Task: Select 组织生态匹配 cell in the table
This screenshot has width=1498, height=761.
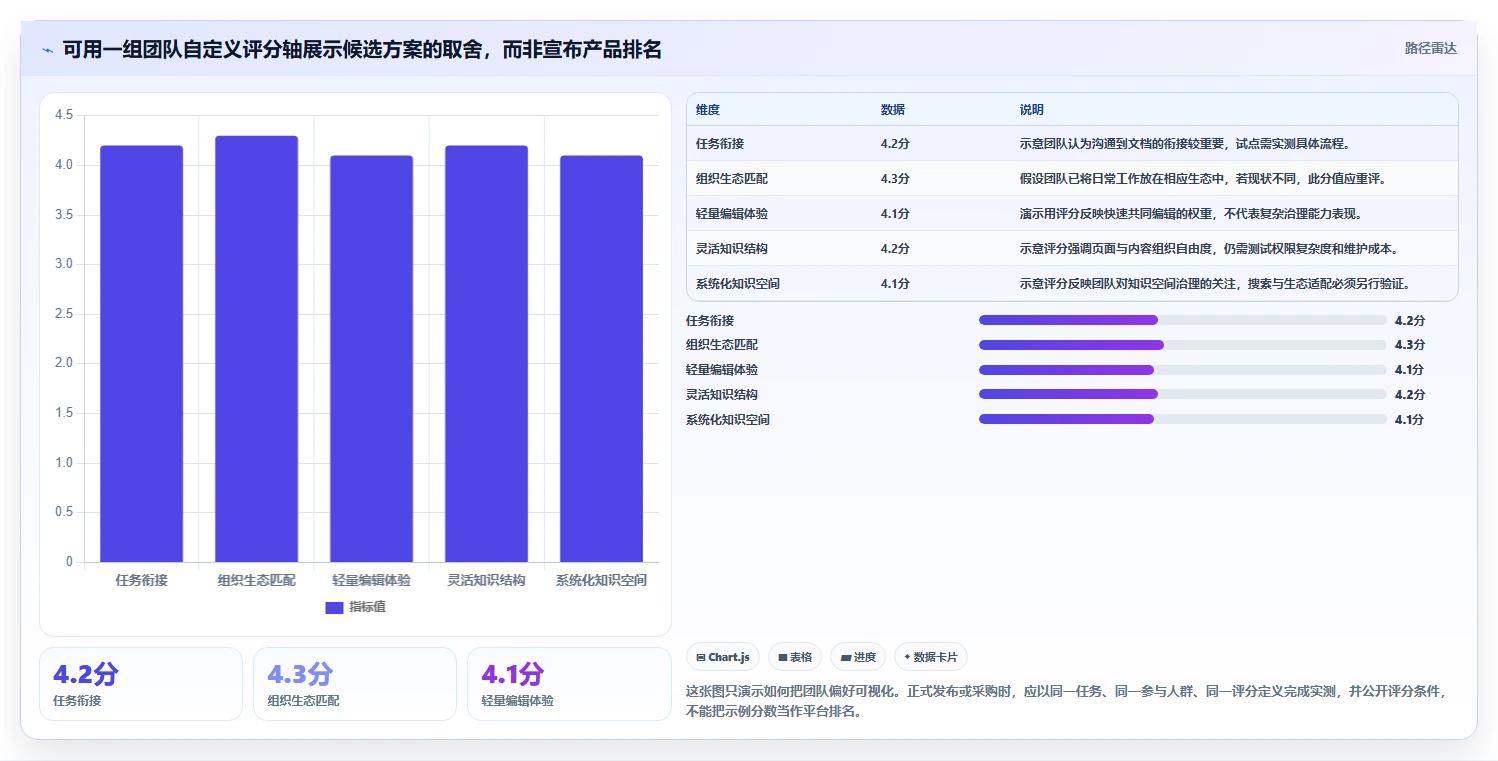Action: [732, 179]
